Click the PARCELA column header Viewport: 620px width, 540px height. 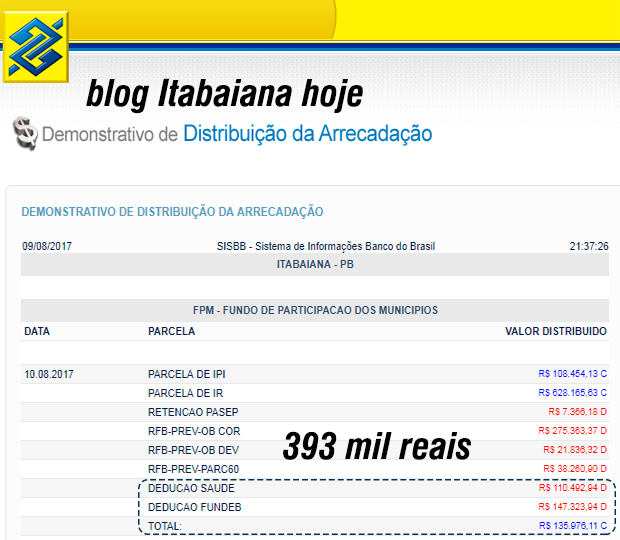point(172,331)
